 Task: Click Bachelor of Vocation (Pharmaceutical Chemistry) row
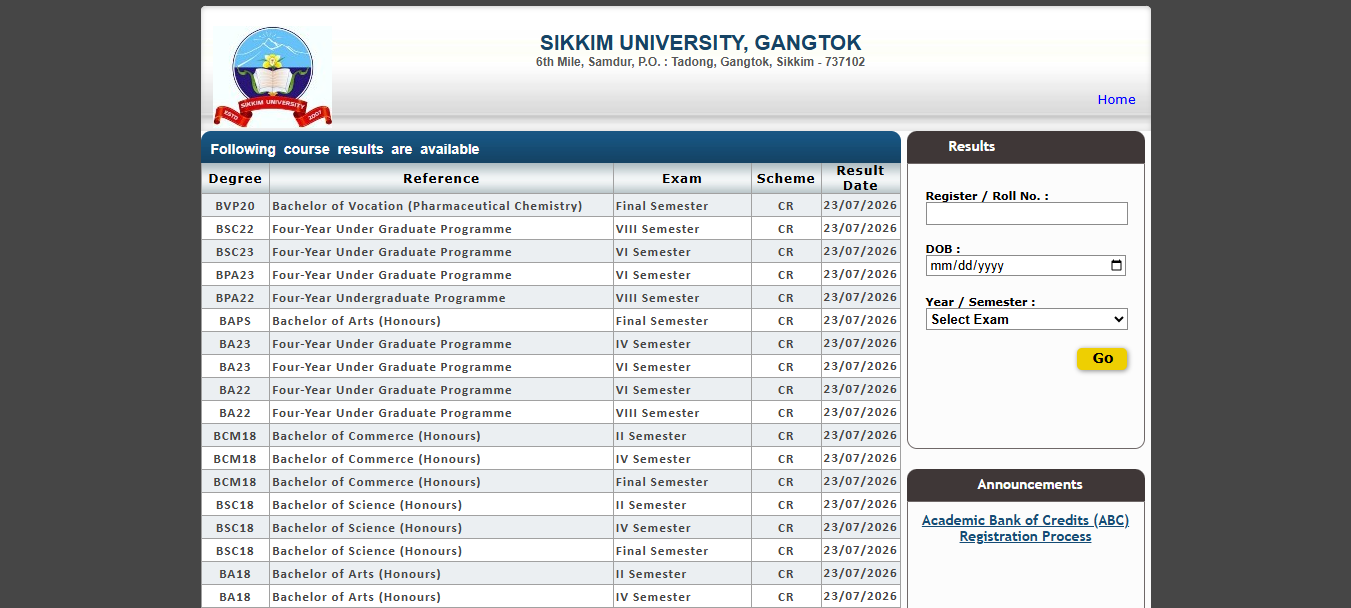[551, 206]
